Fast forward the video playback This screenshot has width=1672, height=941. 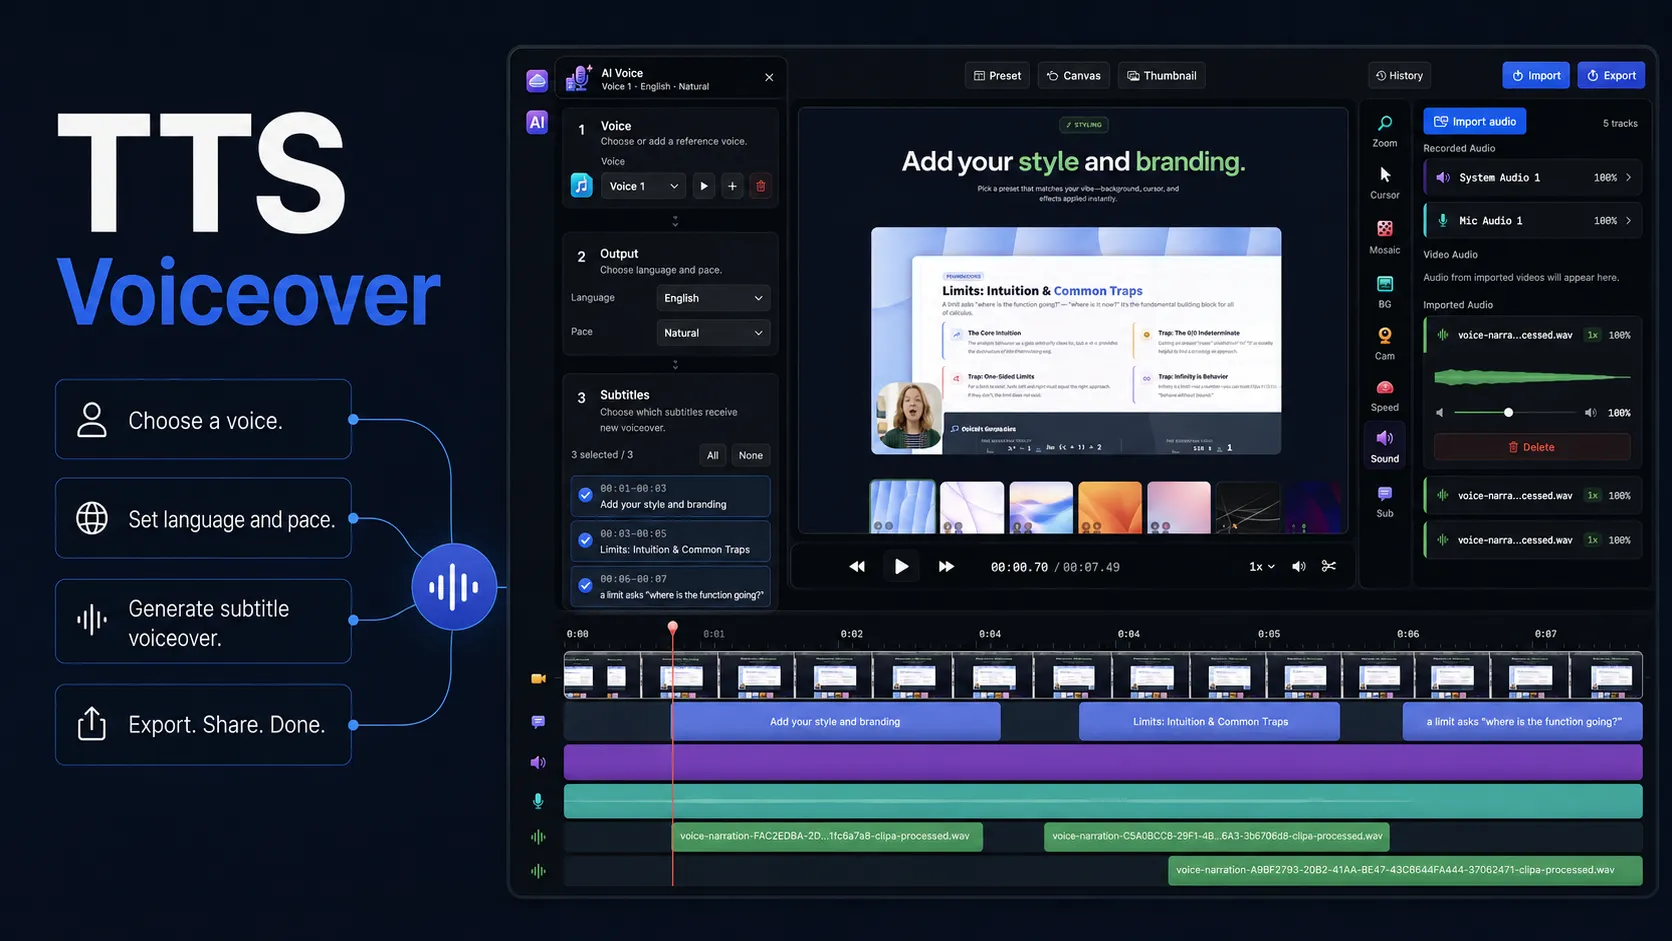[x=946, y=566]
